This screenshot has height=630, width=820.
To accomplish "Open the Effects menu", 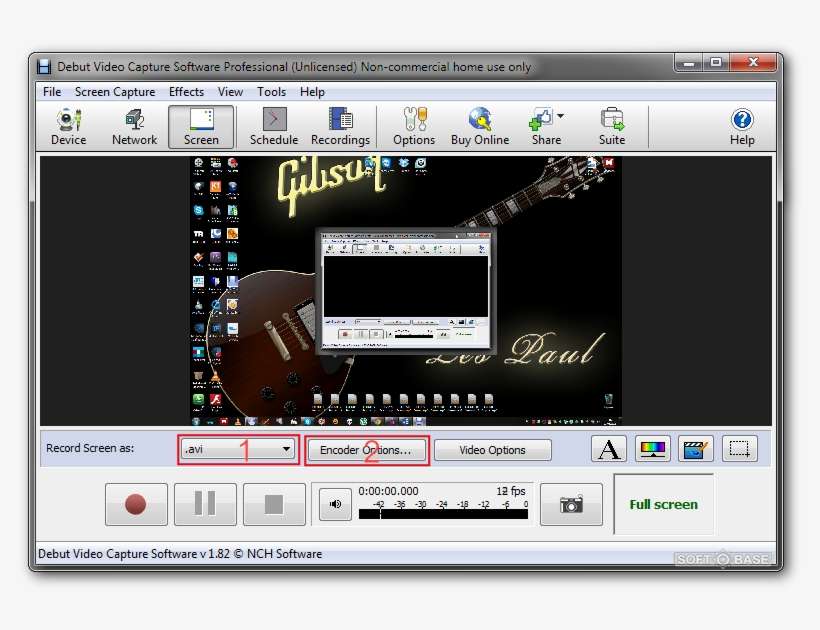I will (186, 91).
